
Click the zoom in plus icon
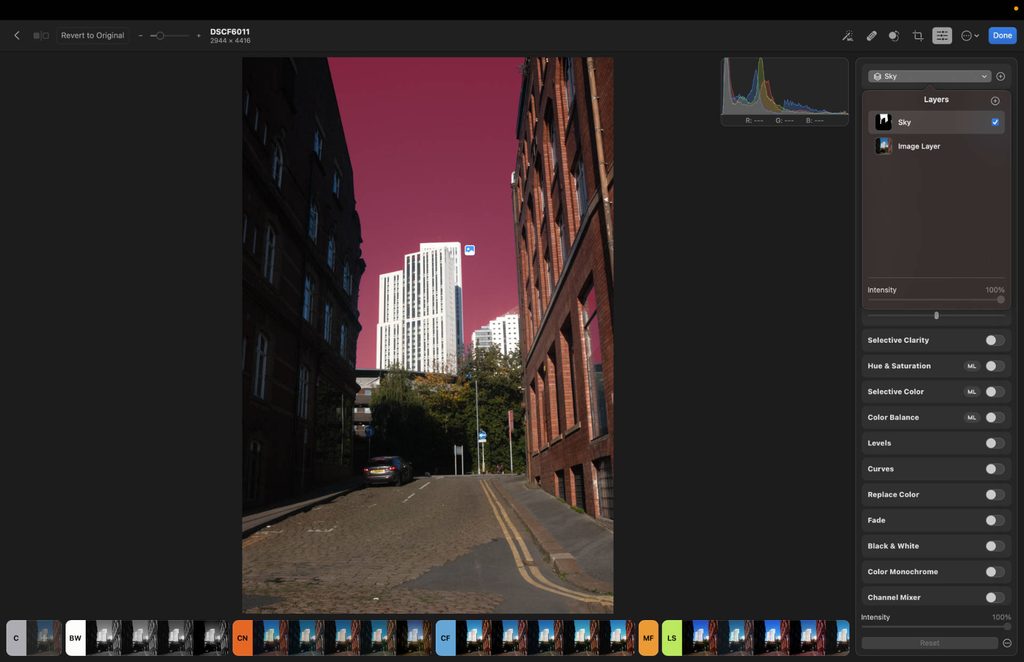(x=199, y=36)
